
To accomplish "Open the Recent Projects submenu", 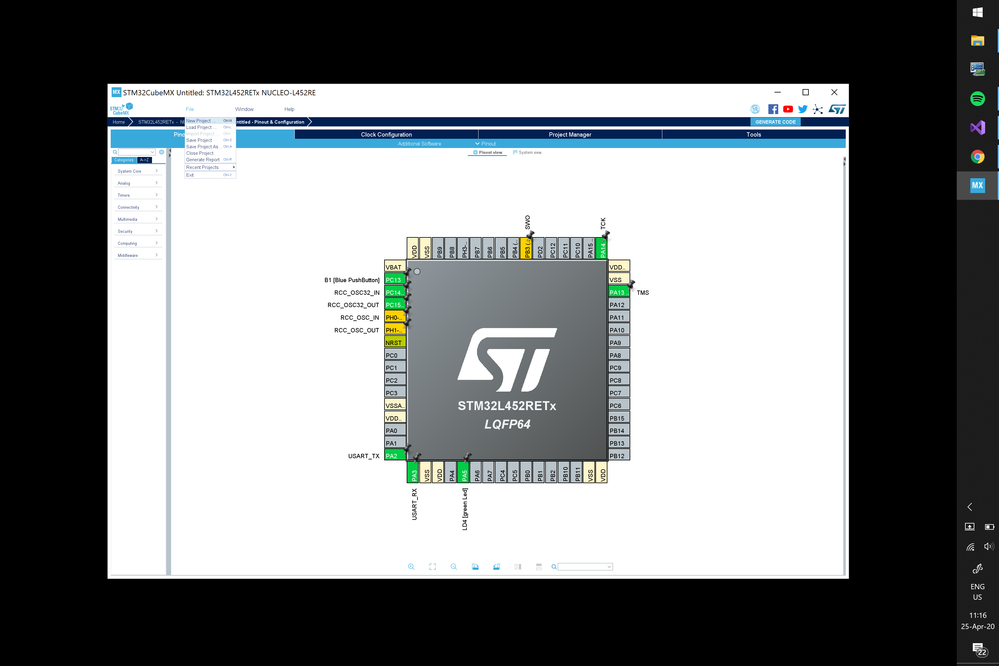I will tap(210, 167).
